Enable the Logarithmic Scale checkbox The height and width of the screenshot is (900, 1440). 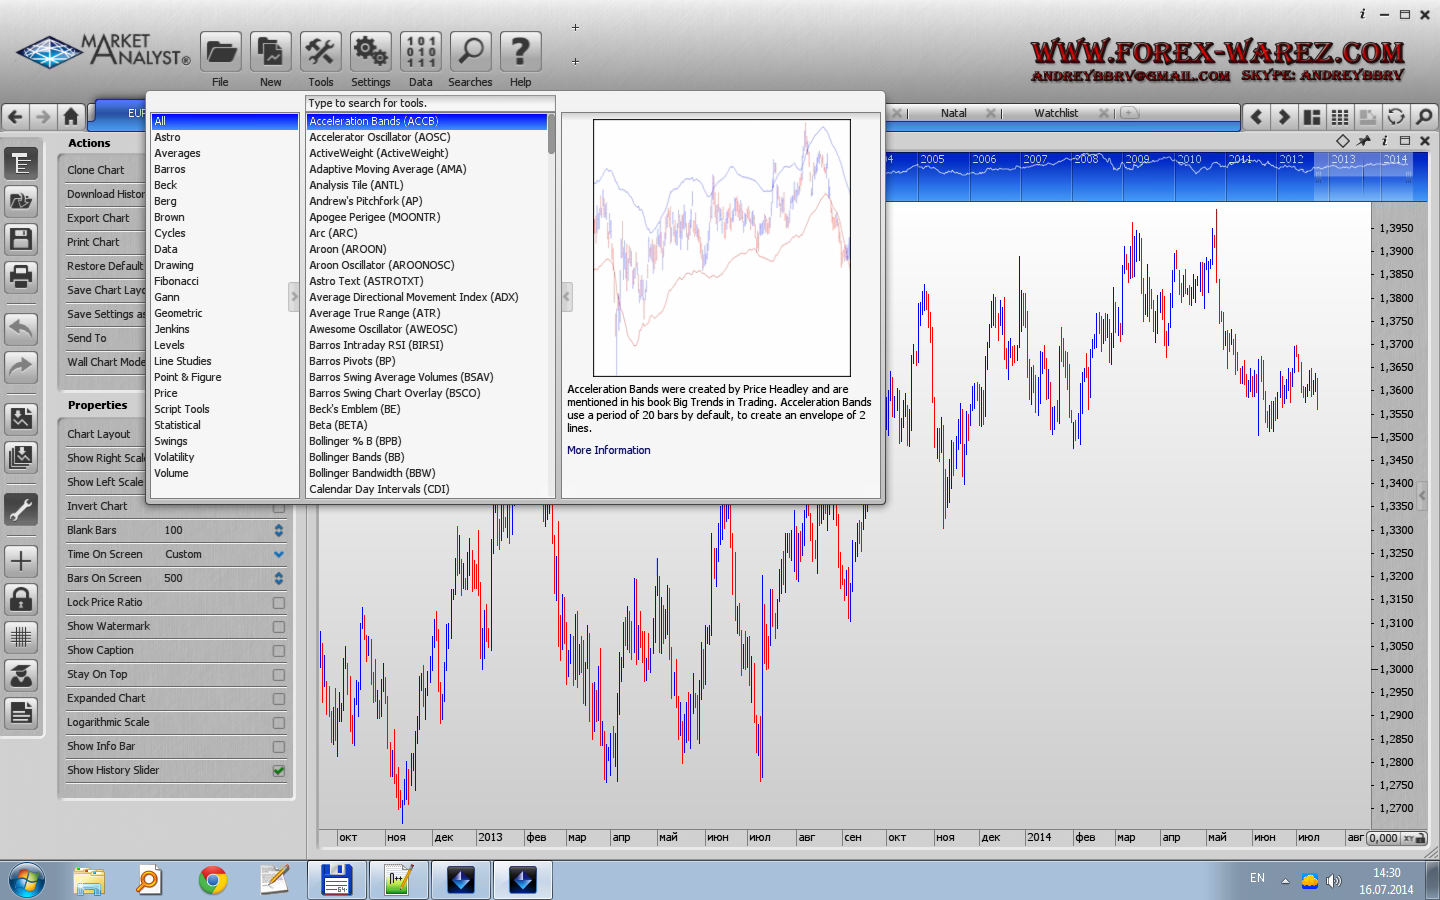[x=279, y=723]
